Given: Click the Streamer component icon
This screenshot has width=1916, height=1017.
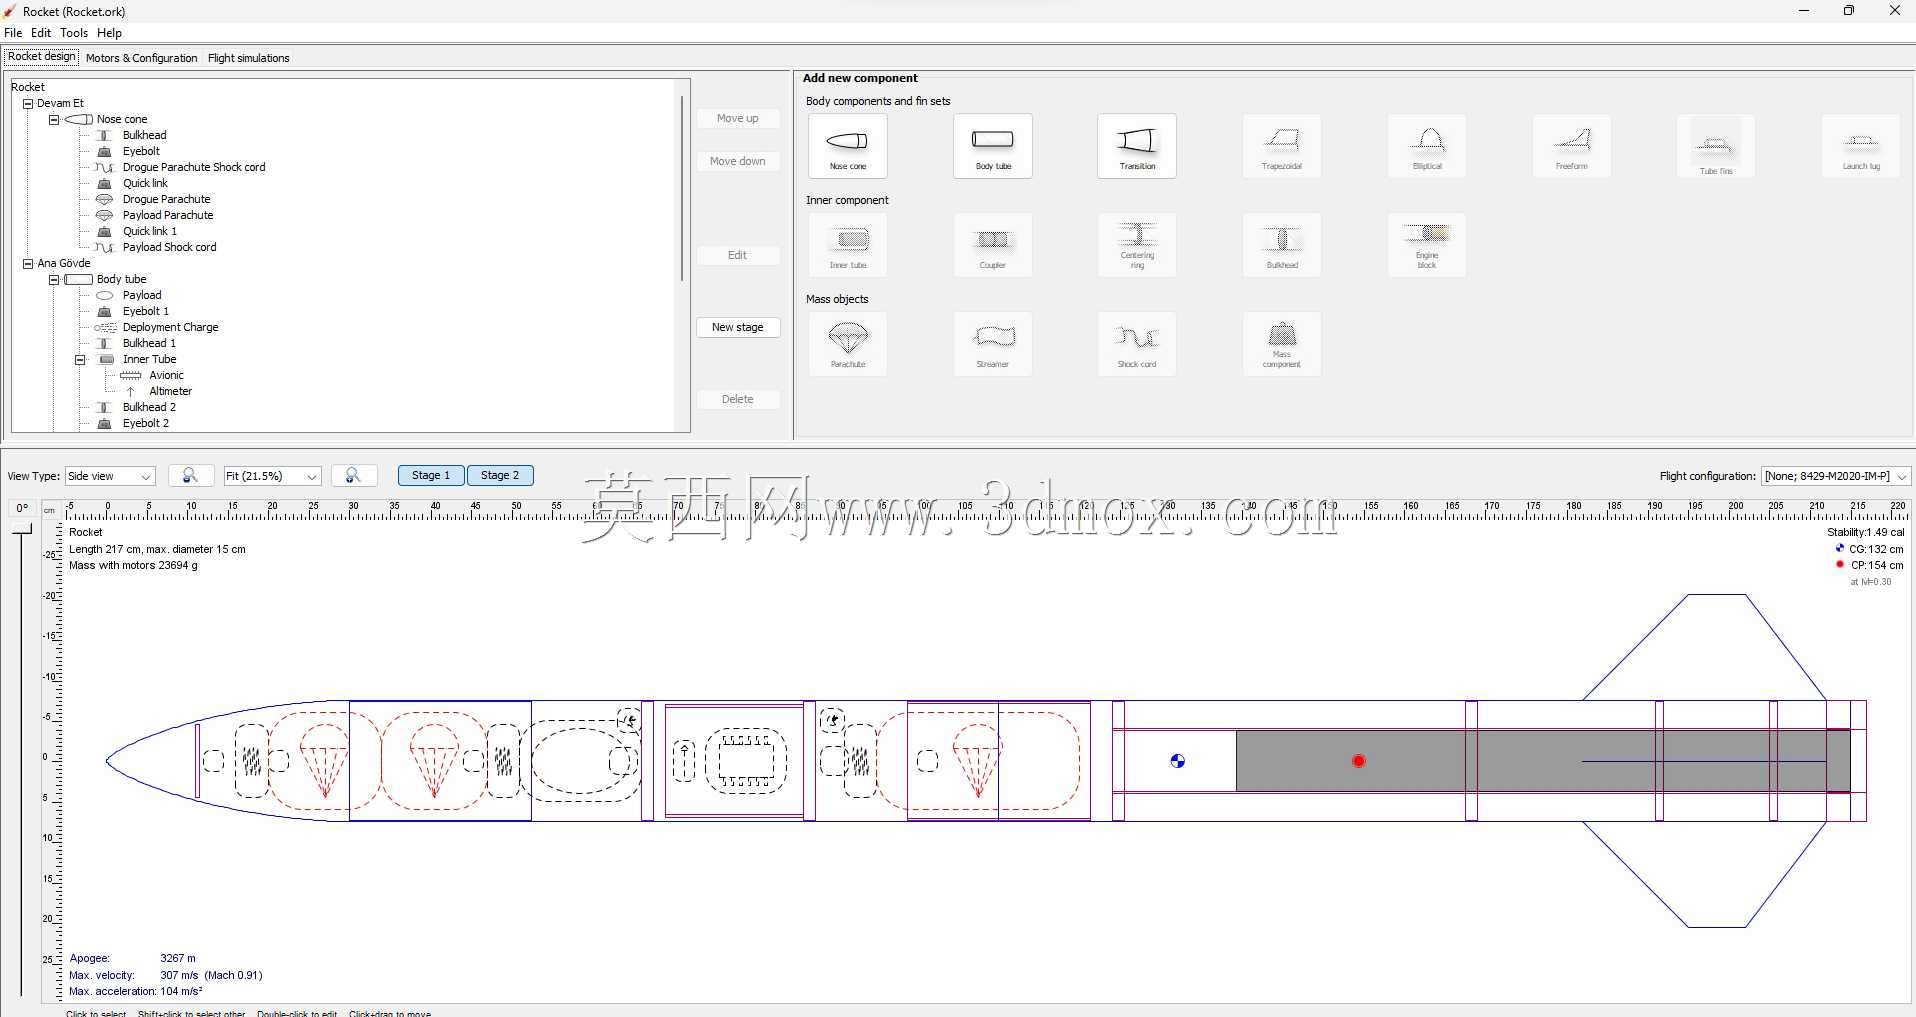Looking at the screenshot, I should tap(993, 344).
